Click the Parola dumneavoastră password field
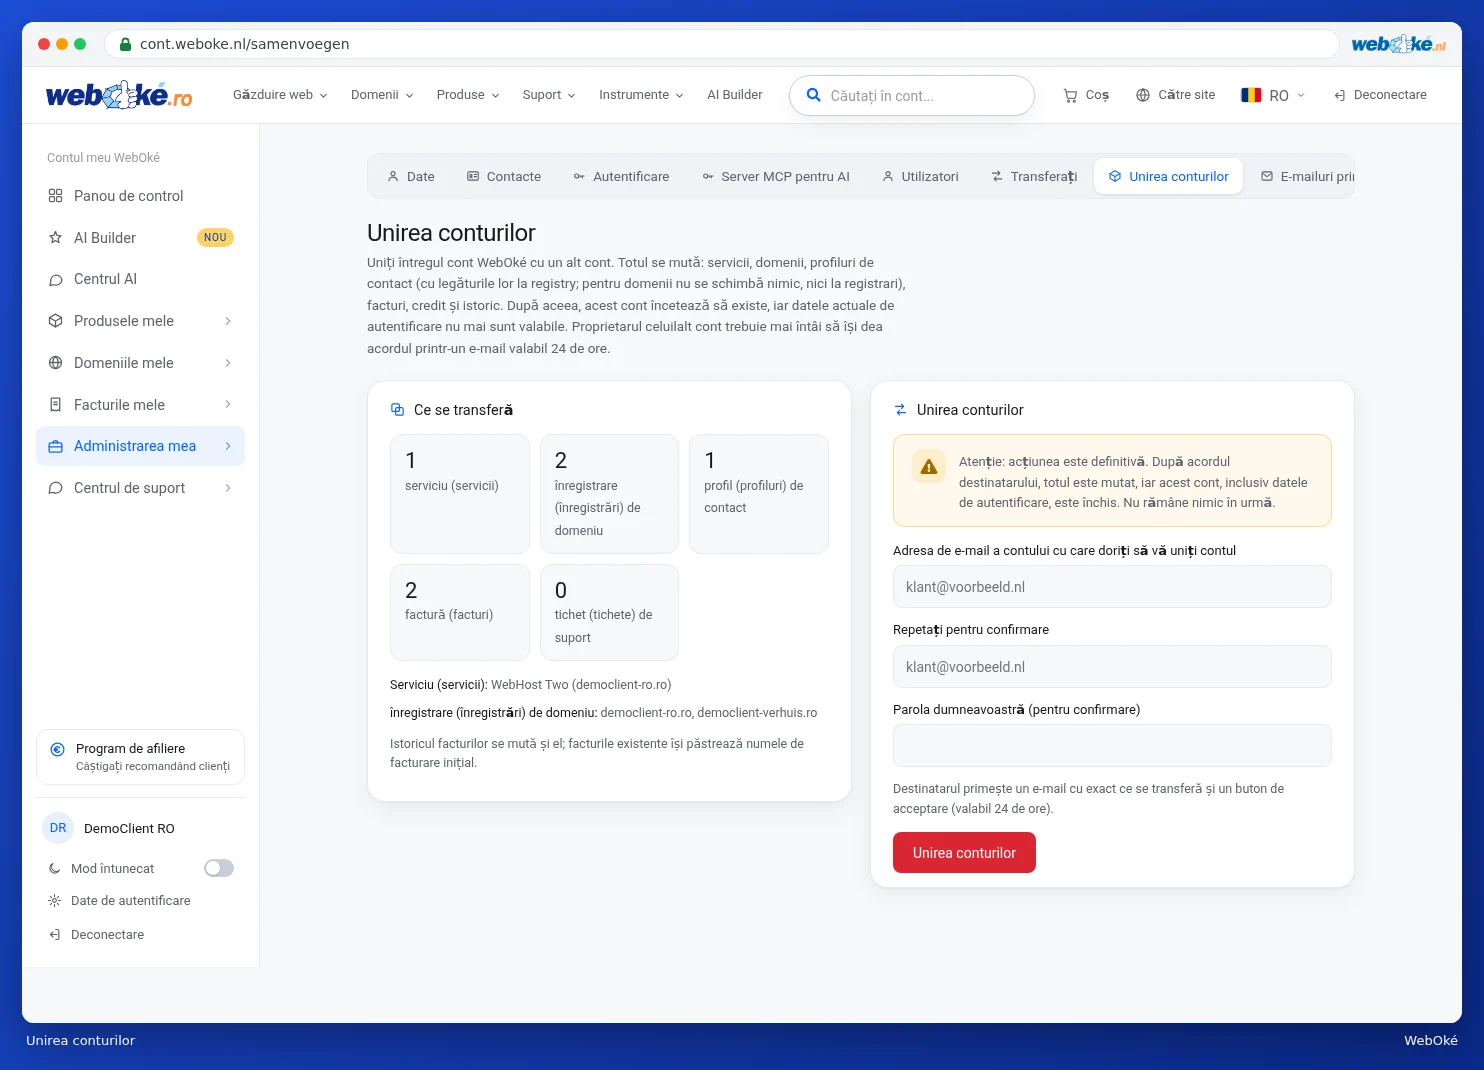 (1112, 746)
